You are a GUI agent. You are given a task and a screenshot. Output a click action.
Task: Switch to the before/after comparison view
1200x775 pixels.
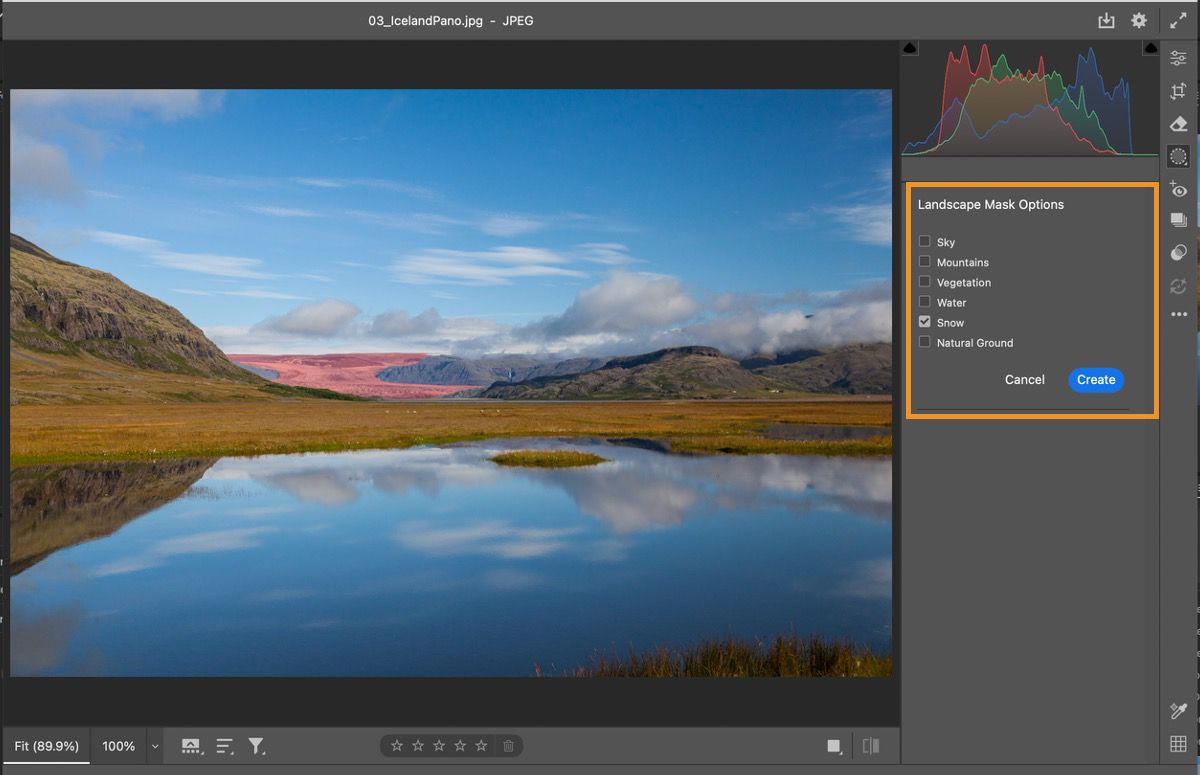pyautogui.click(x=870, y=745)
